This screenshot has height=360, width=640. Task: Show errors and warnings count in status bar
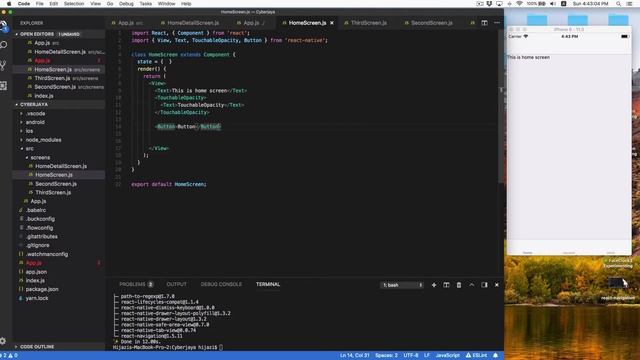[9, 356]
